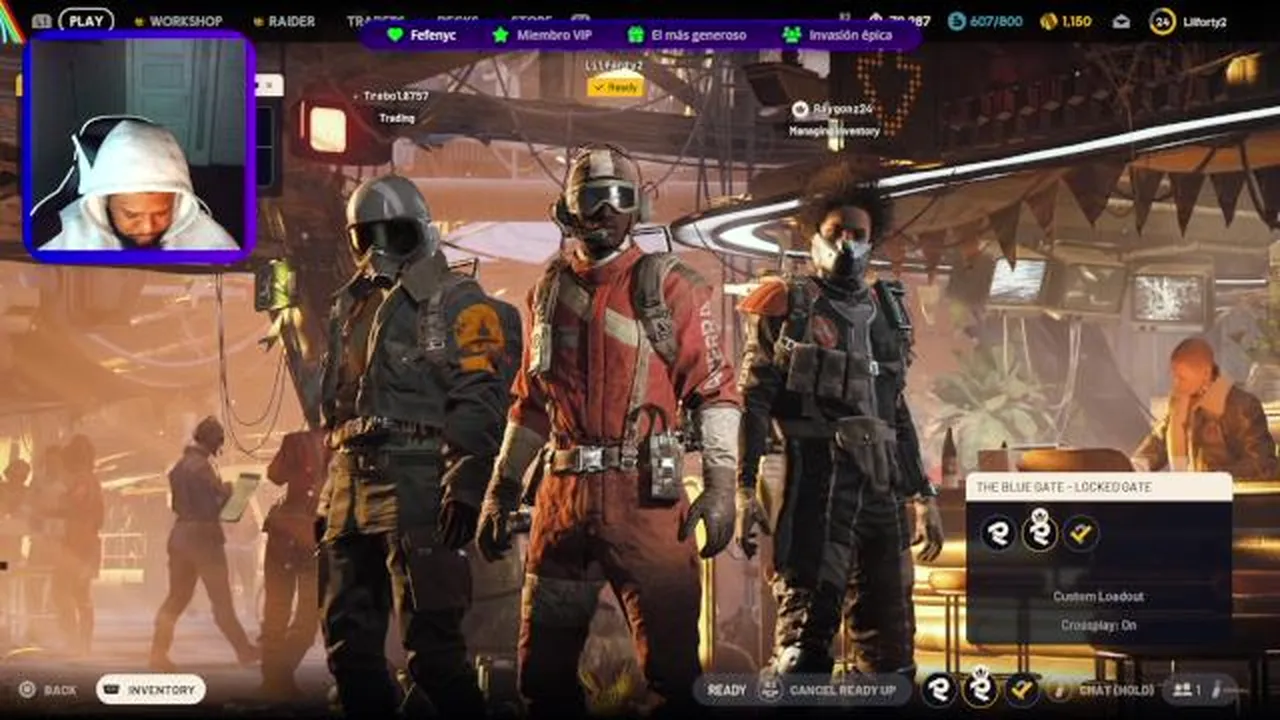Click the Miembro VIP star badge
The image size is (1280, 720).
pos(543,35)
